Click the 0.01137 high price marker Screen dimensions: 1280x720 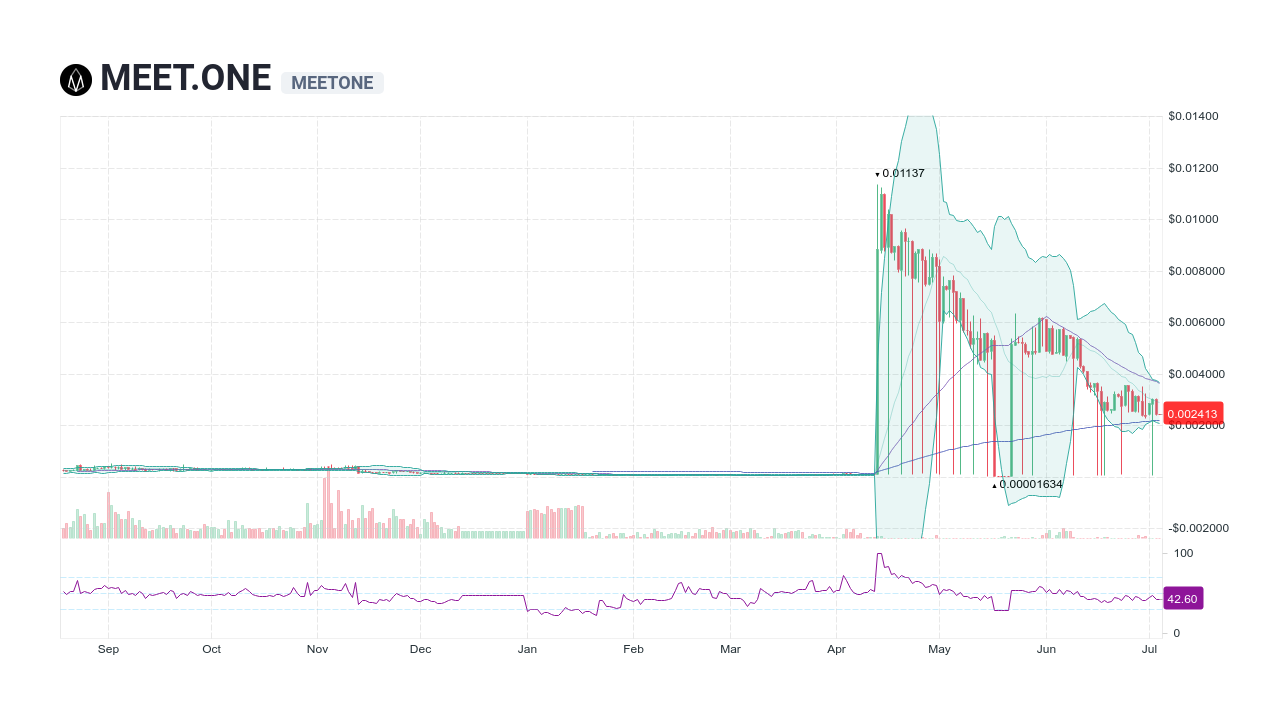click(x=900, y=173)
